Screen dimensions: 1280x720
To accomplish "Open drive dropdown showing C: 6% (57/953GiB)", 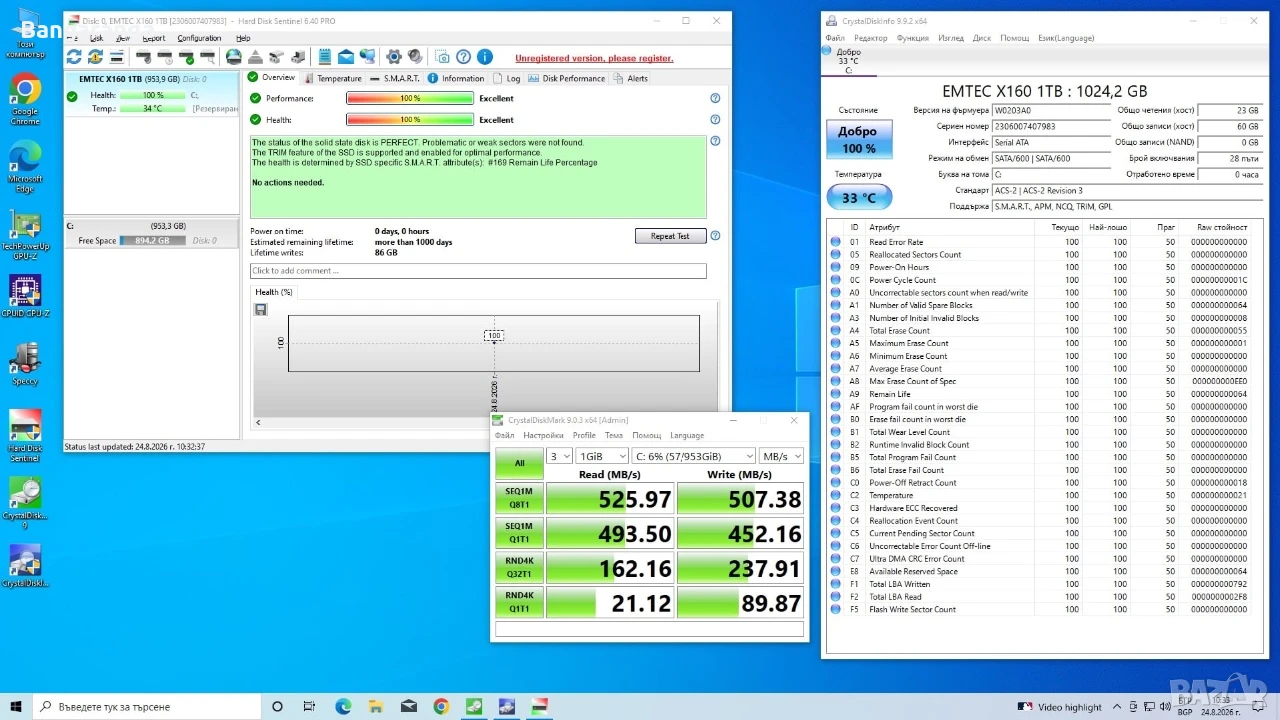I will 694,456.
